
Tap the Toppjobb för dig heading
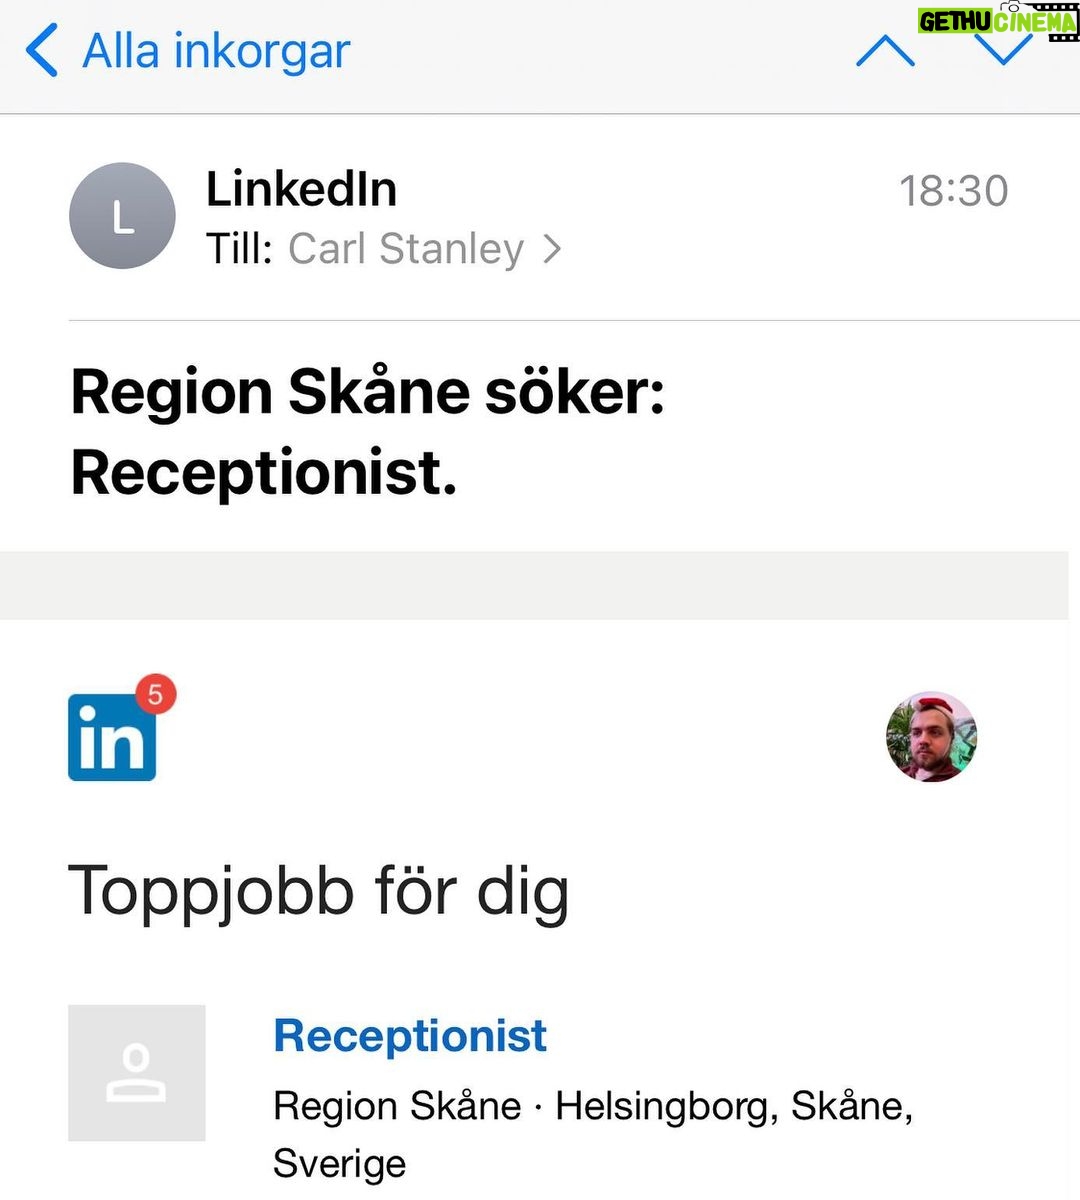tap(318, 890)
